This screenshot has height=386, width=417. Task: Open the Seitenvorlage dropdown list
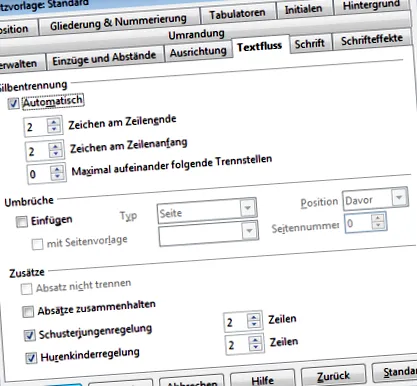click(249, 231)
